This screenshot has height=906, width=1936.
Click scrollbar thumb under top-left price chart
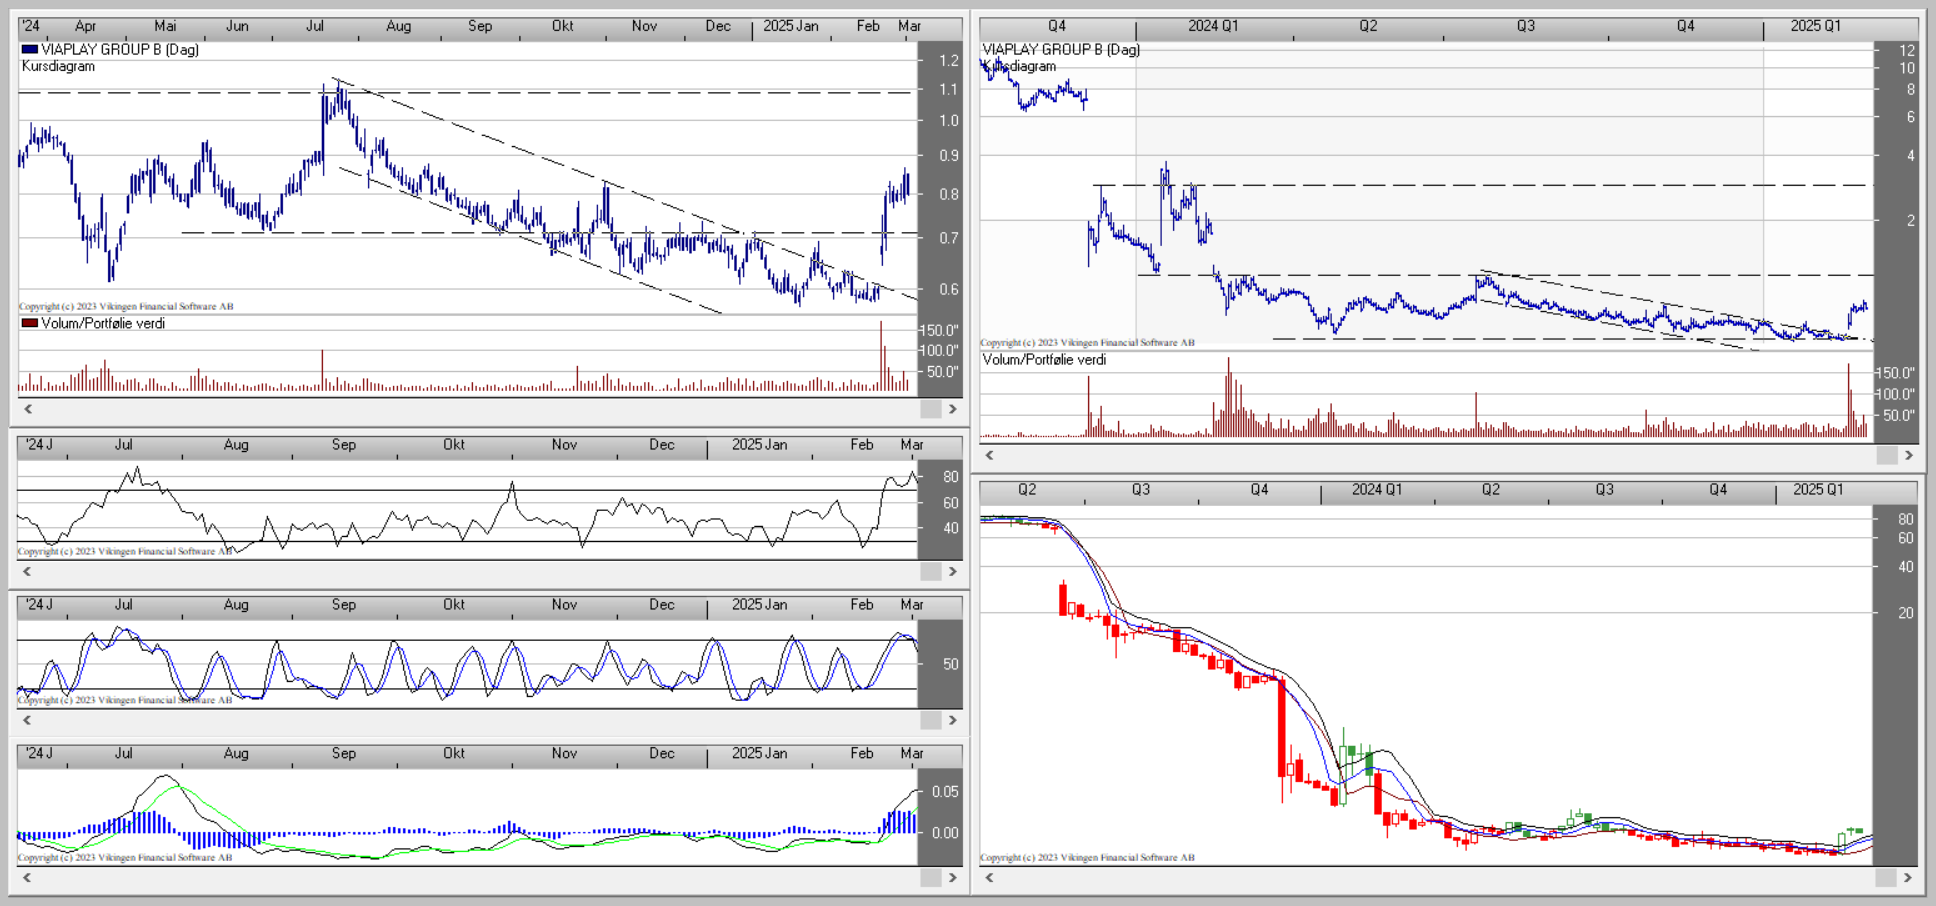pos(930,409)
